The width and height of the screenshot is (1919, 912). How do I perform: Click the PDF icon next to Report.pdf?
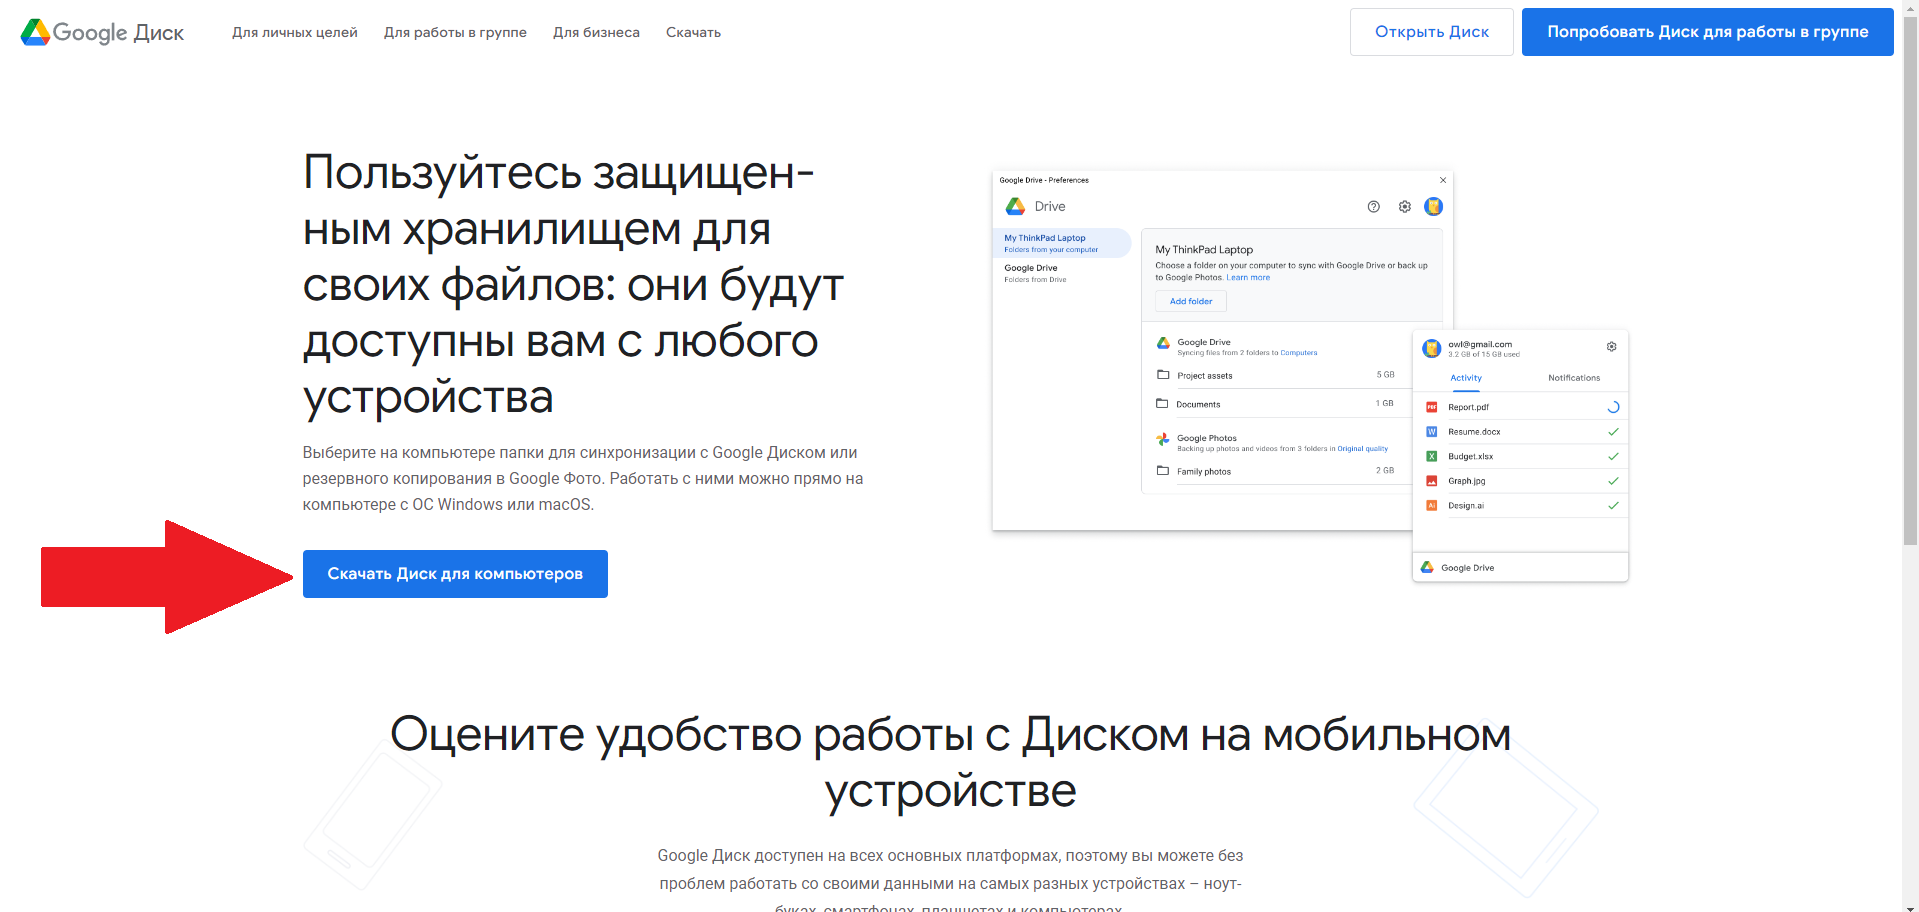point(1431,407)
